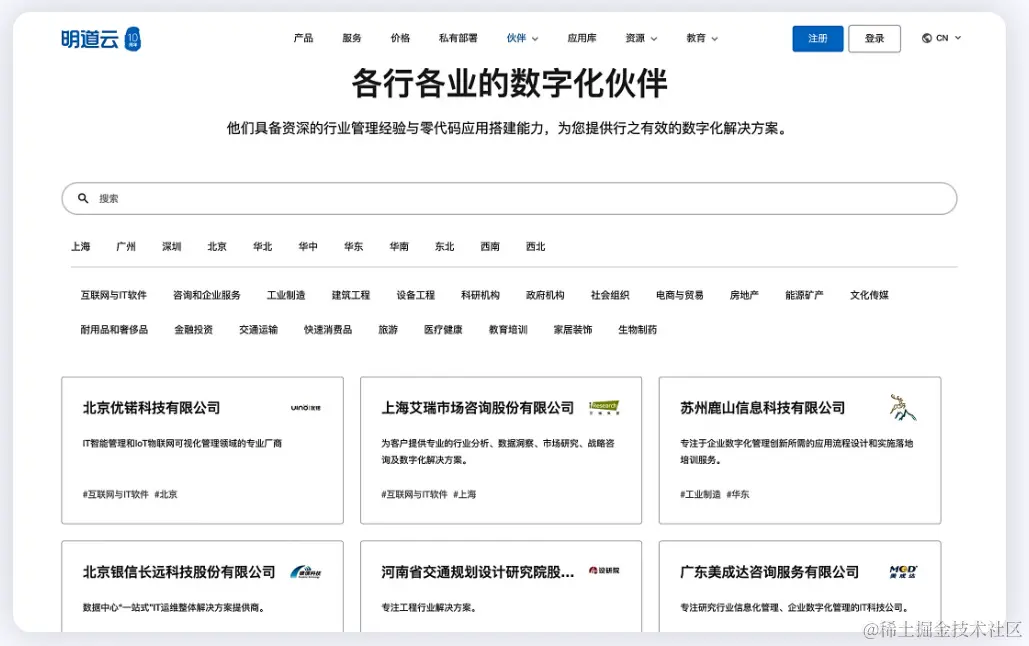Click the #上海 tag on 艾瑞 card

[465, 494]
